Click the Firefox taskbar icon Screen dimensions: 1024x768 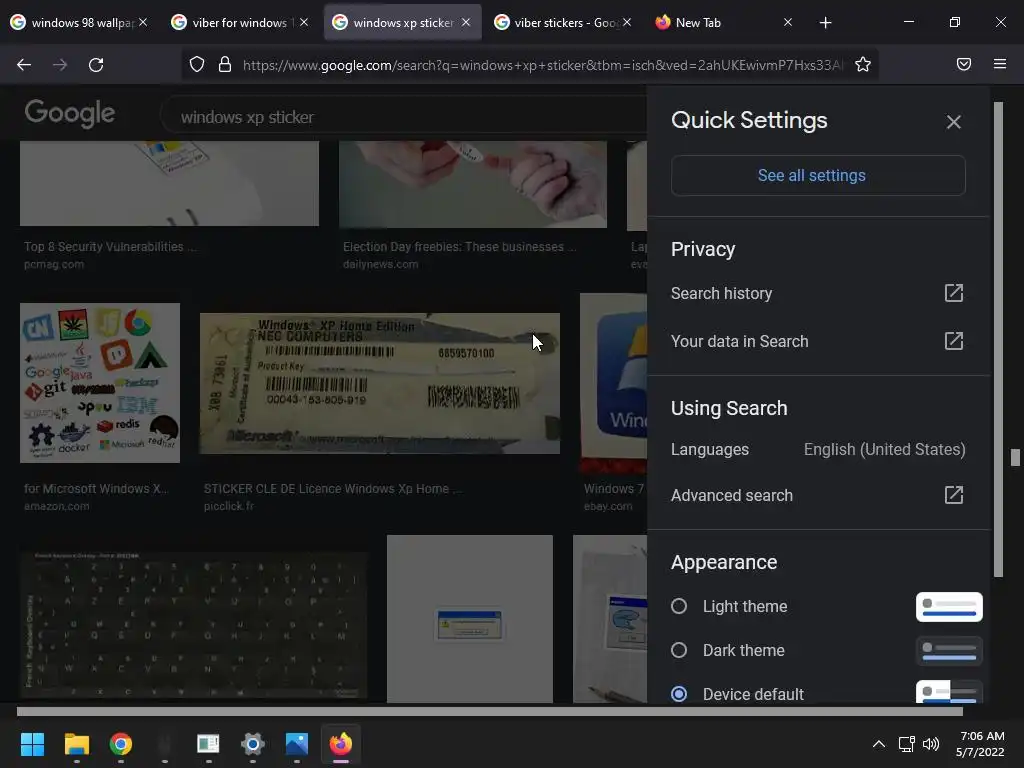(340, 743)
